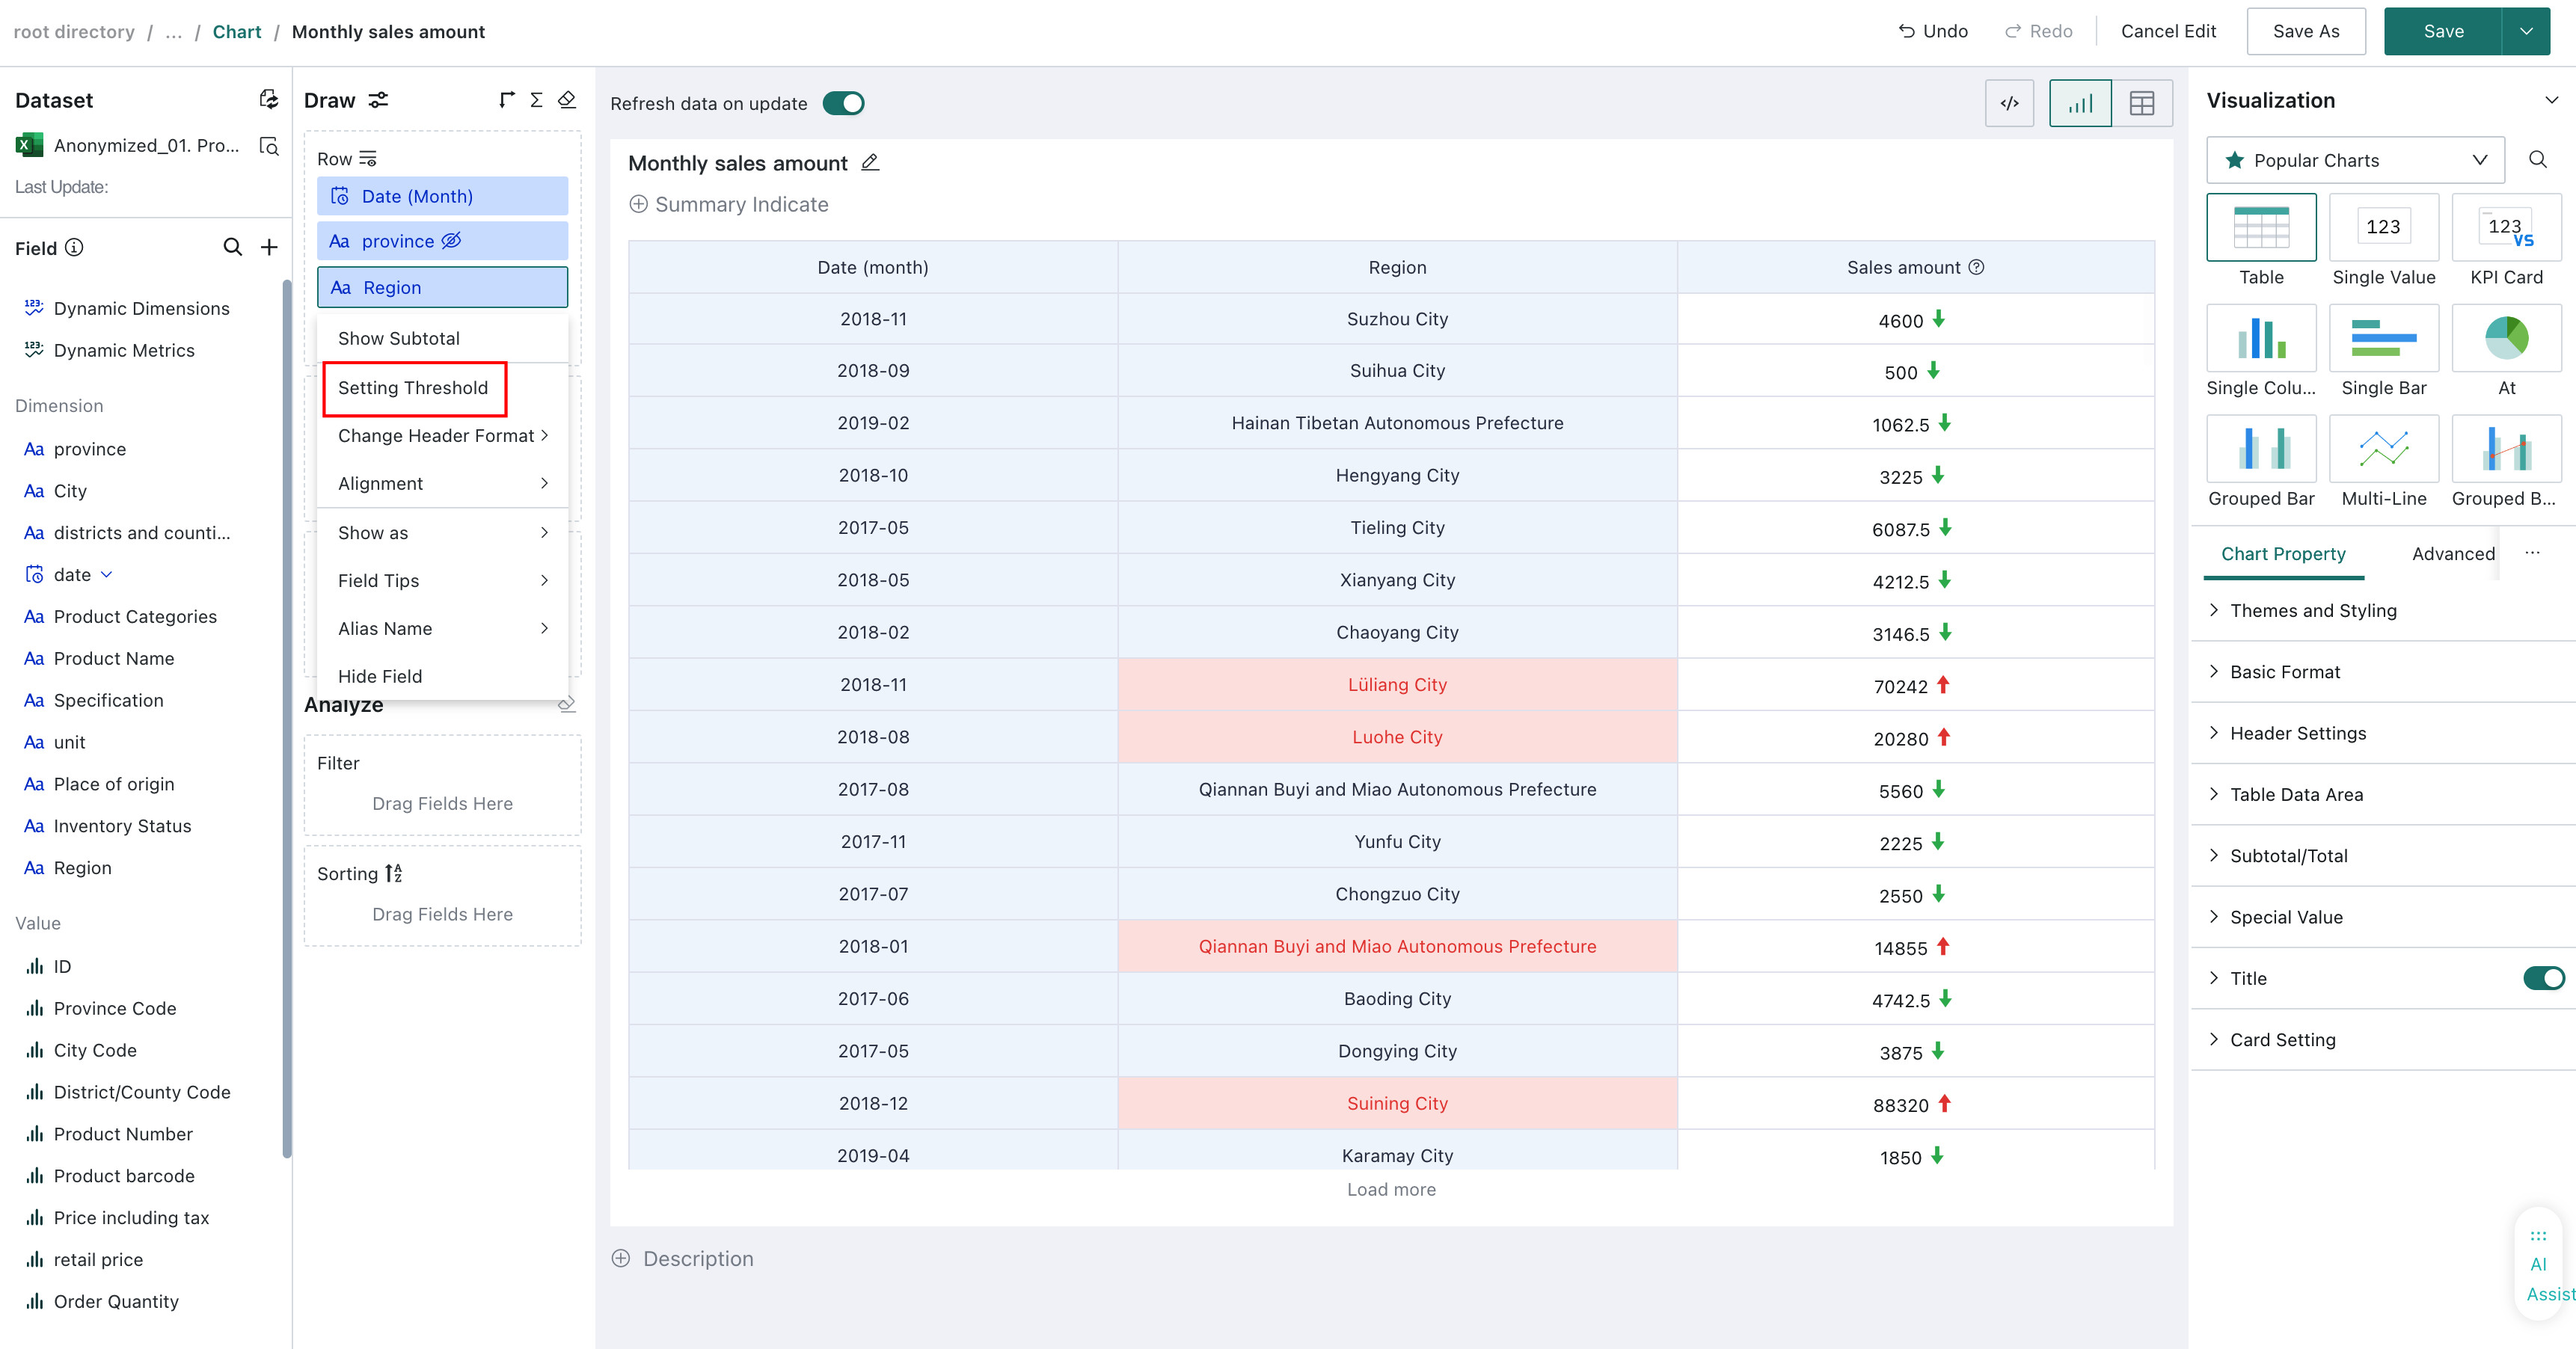Viewport: 2576px width, 1349px height.
Task: Click the sigma summary icon in Draw panel
Action: pos(536,100)
